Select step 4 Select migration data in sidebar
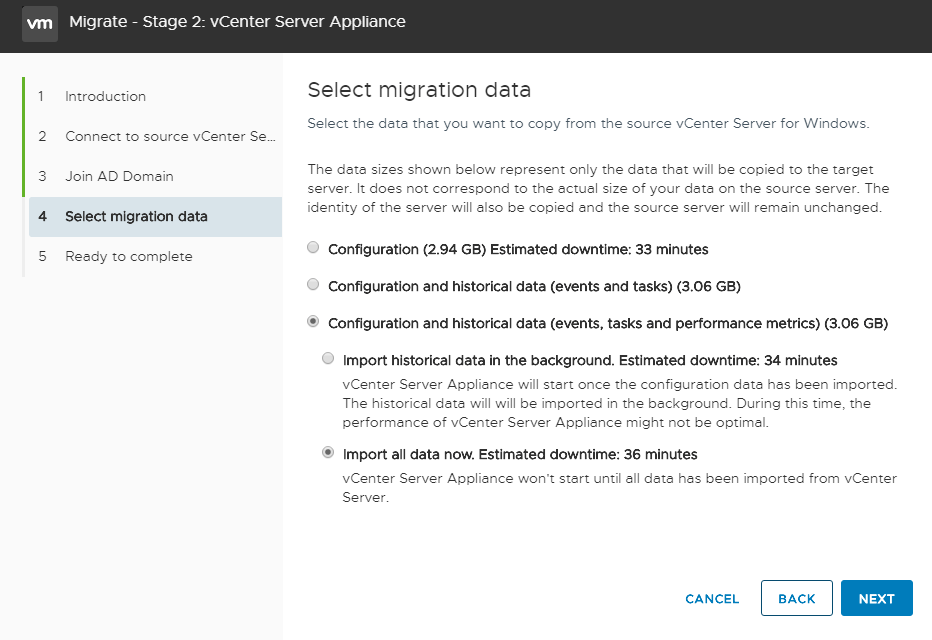Image resolution: width=932 pixels, height=640 pixels. point(136,217)
